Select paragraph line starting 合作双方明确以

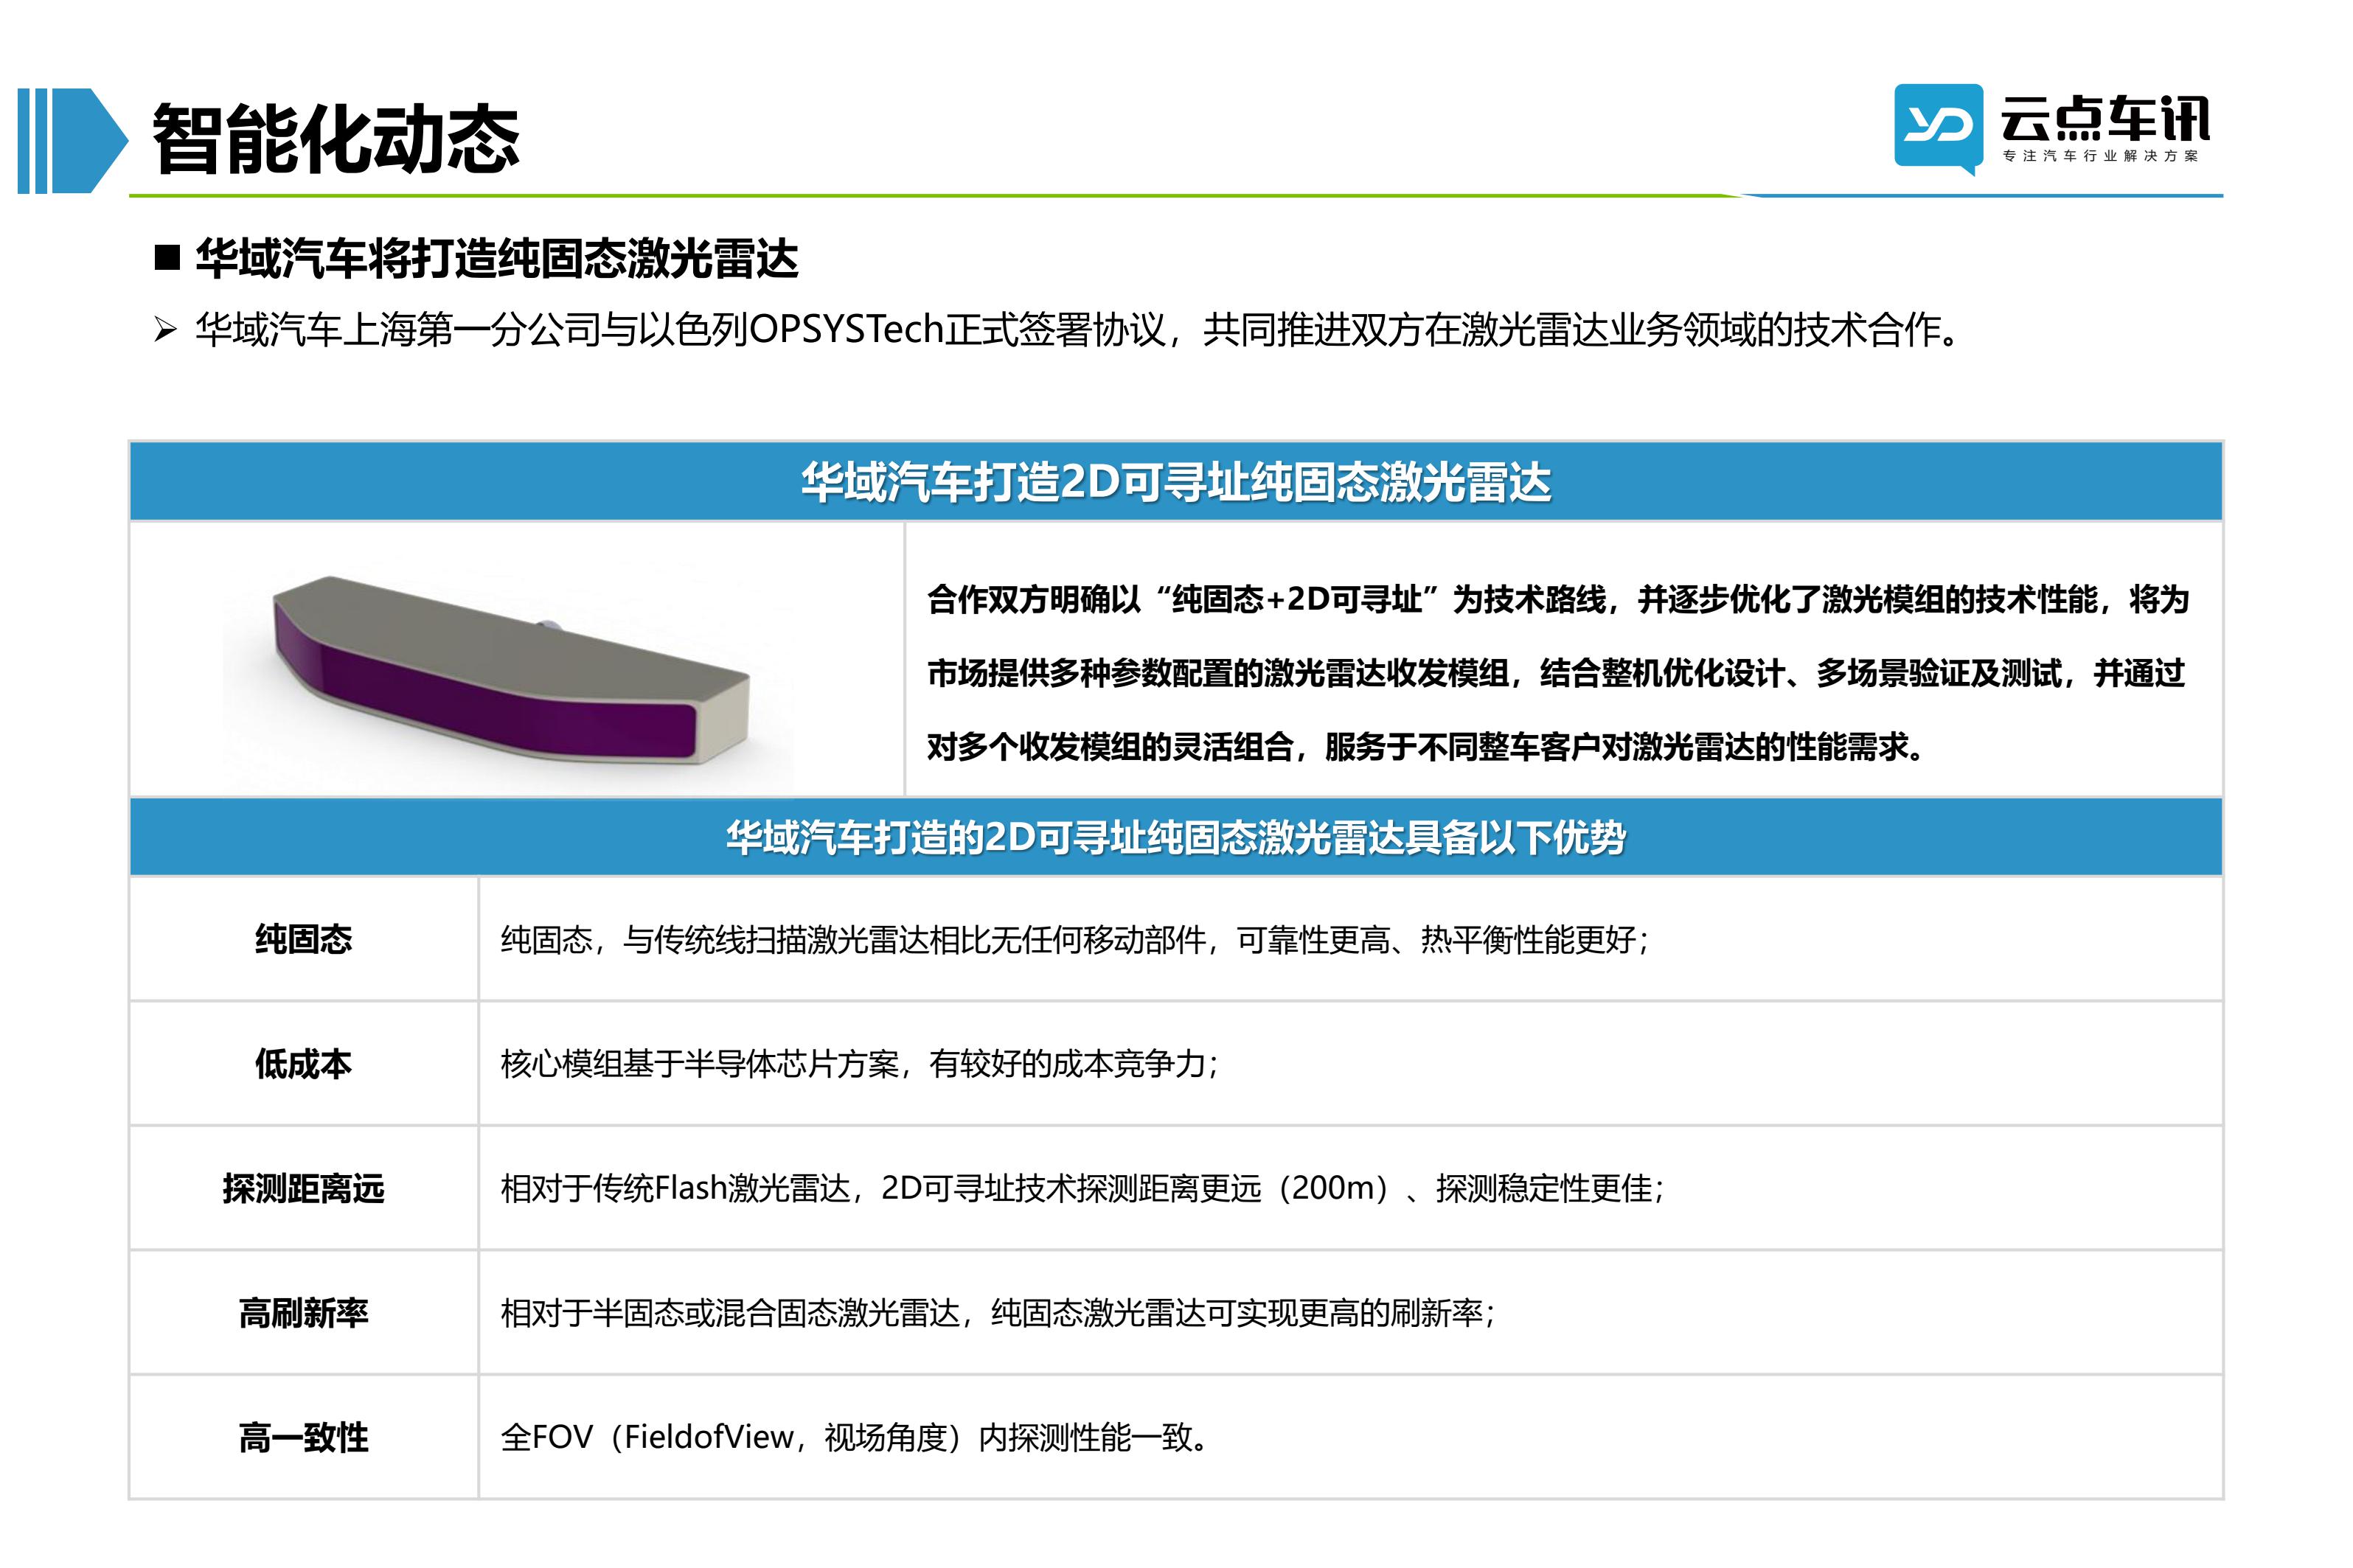(1557, 599)
